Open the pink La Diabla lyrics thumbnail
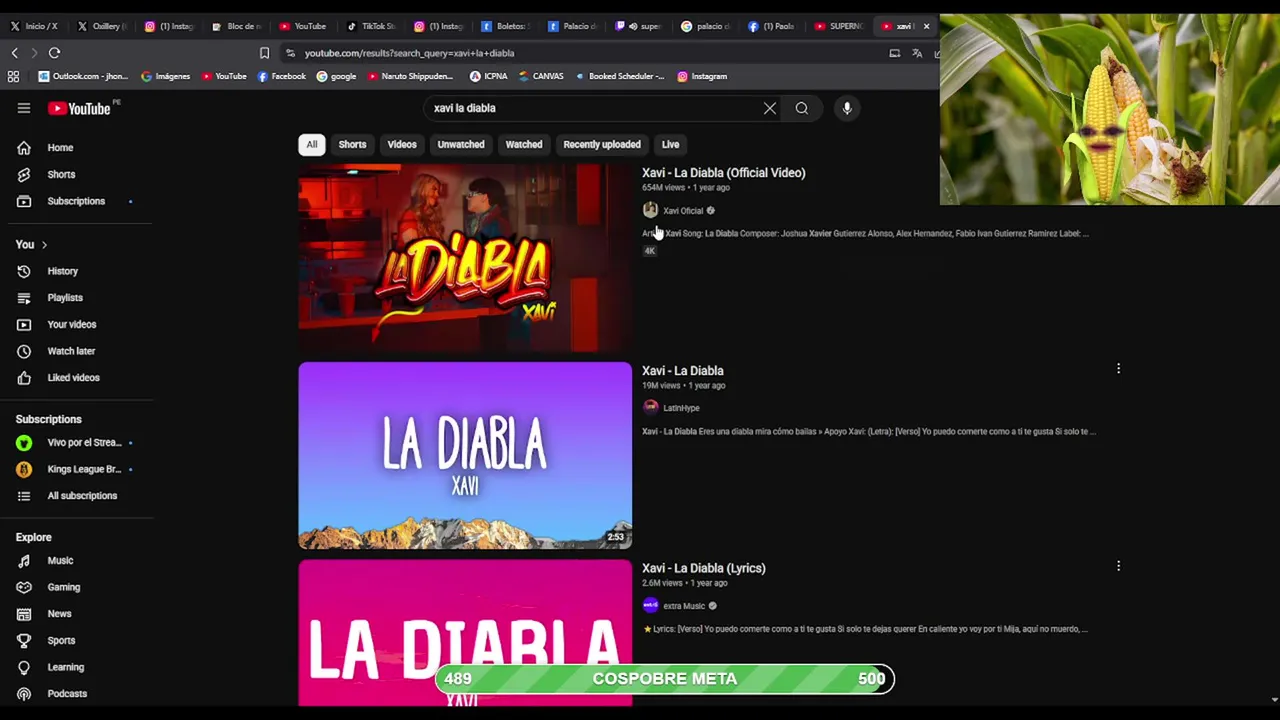 pos(465,632)
